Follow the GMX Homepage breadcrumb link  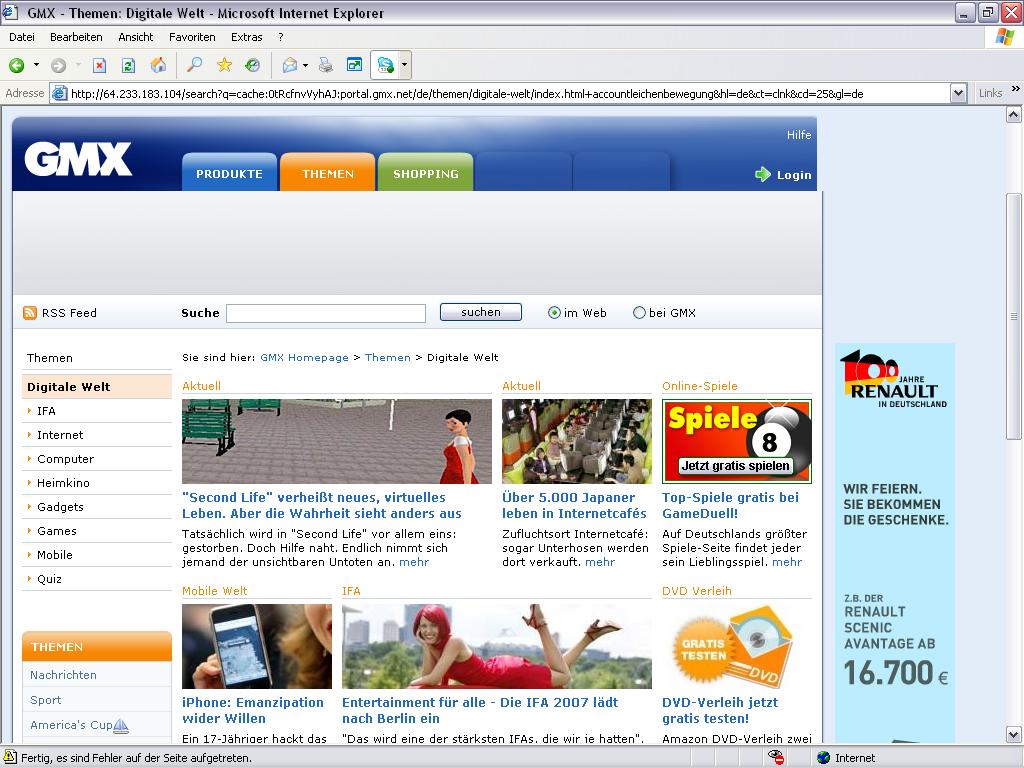point(304,357)
